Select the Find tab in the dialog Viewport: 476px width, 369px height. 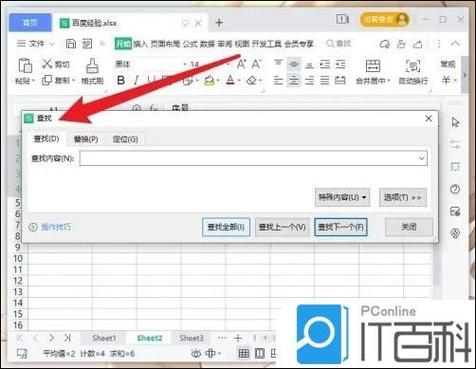pyautogui.click(x=46, y=139)
